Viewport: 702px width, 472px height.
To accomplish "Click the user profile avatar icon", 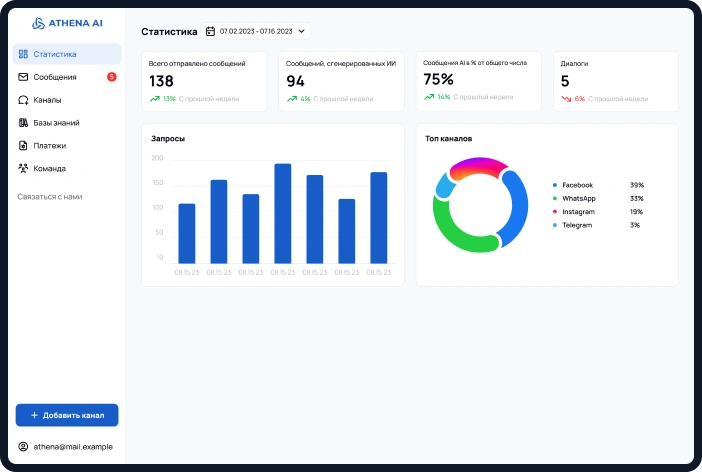I will pyautogui.click(x=23, y=446).
